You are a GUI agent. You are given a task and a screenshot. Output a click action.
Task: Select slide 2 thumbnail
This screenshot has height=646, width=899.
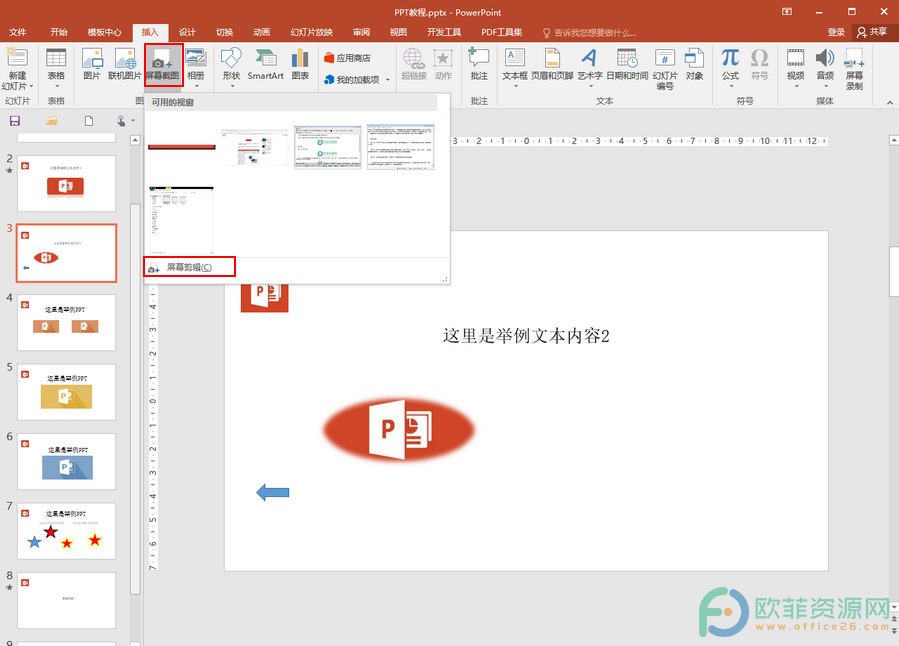coord(67,183)
